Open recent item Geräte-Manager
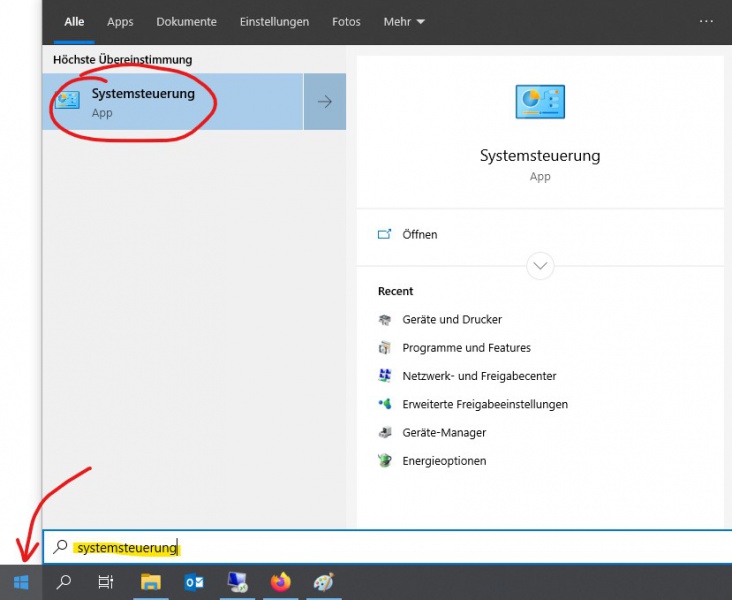This screenshot has height=600, width=732. pos(444,432)
